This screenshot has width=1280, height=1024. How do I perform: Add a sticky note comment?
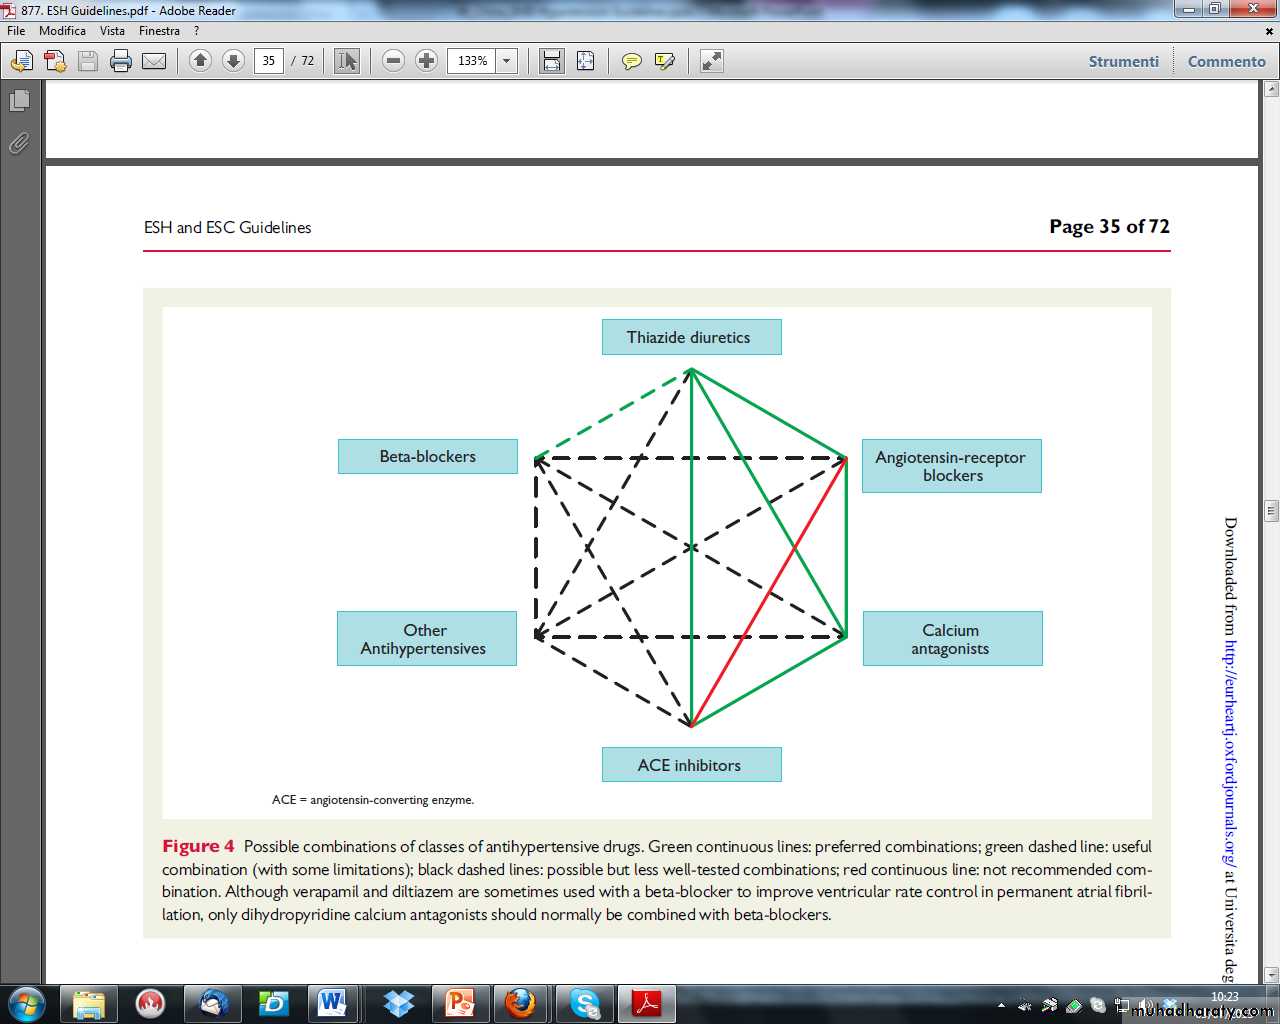click(x=631, y=61)
